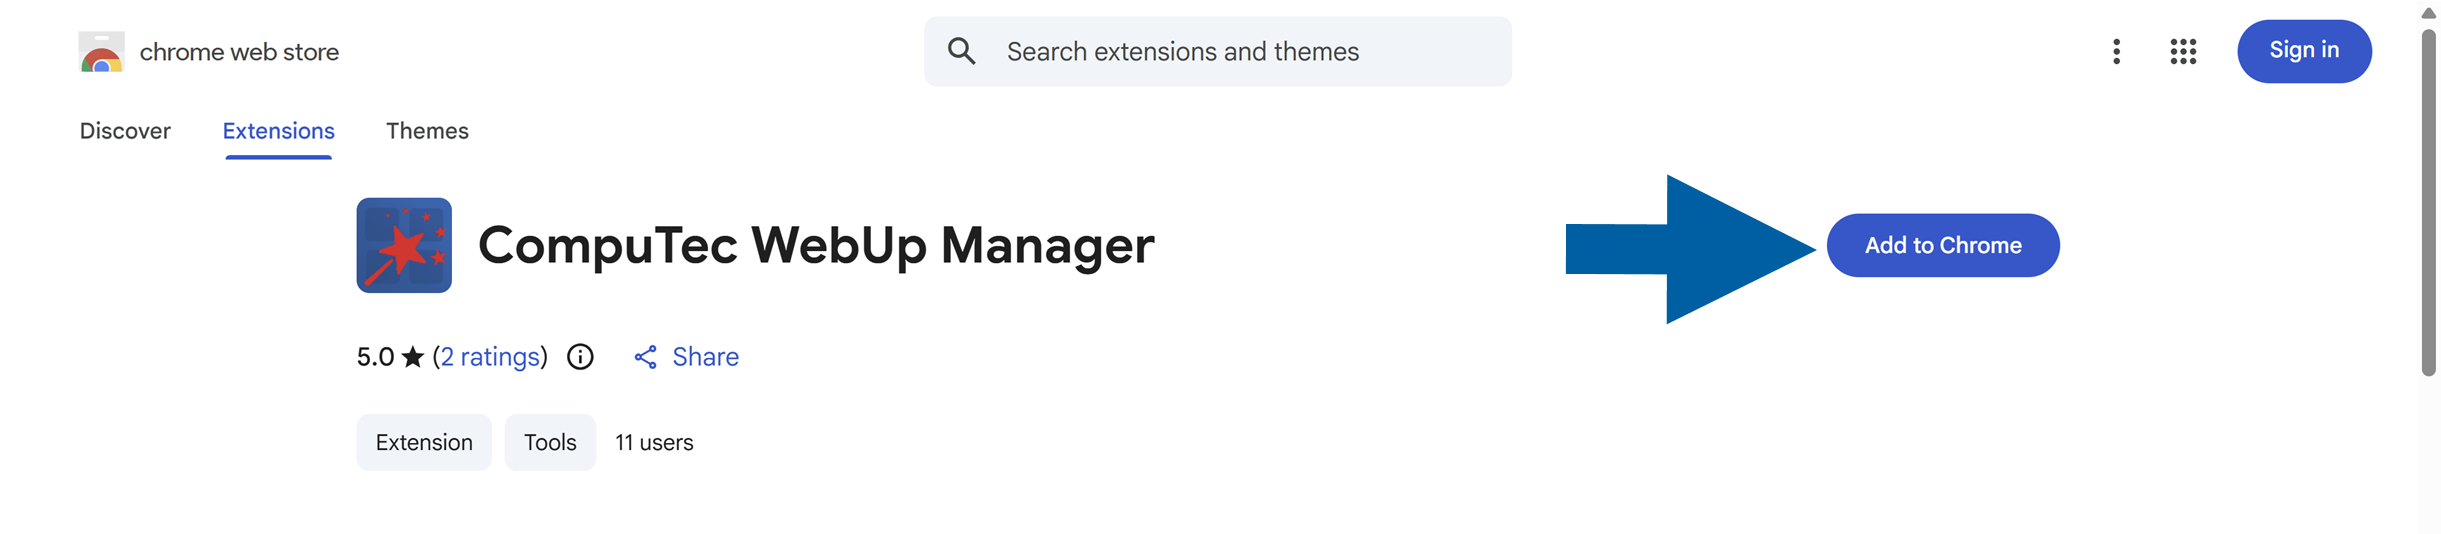The image size is (2441, 534).
Task: Select the Extensions tab
Action: point(278,131)
